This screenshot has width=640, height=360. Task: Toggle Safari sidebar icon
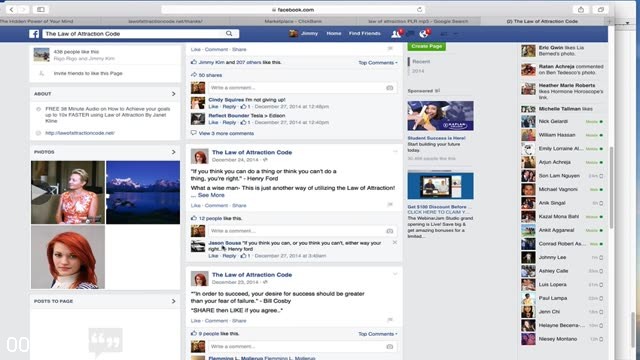point(41,9)
